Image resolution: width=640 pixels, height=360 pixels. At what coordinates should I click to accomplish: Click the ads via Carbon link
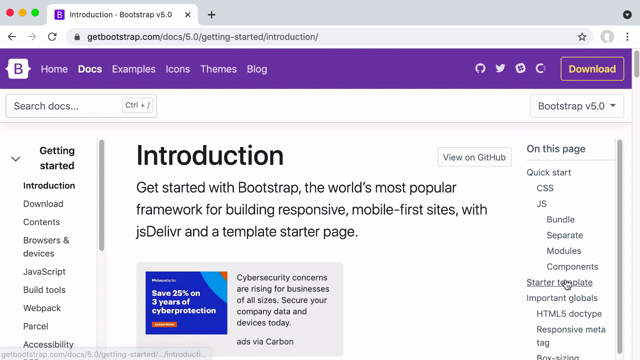(265, 342)
